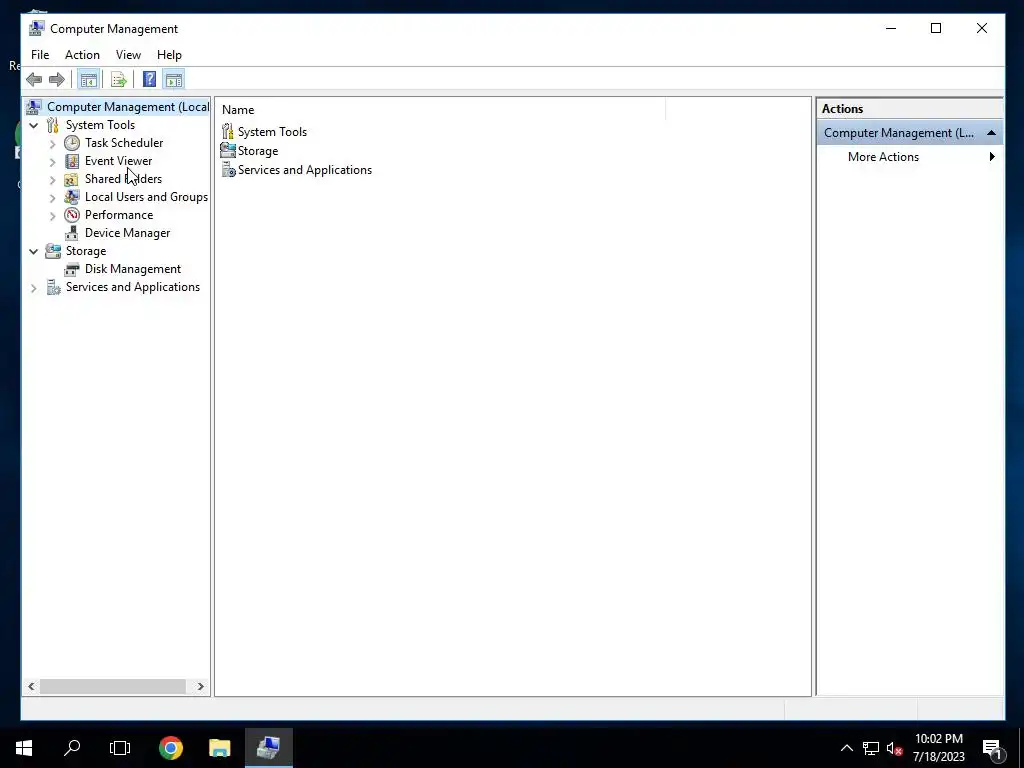This screenshot has height=768, width=1024.
Task: Toggle Show/Hide Action Pane toolbar icon
Action: 174,80
